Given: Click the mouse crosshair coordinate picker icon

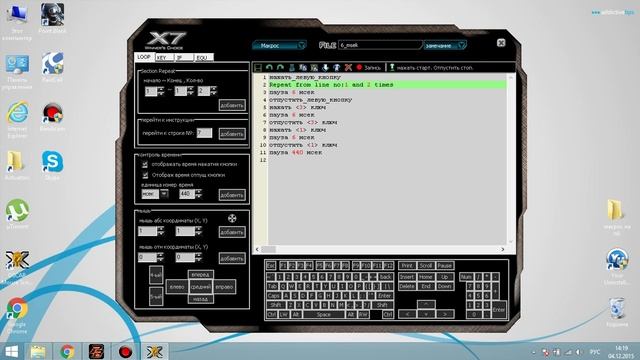Looking at the screenshot, I should (232, 218).
